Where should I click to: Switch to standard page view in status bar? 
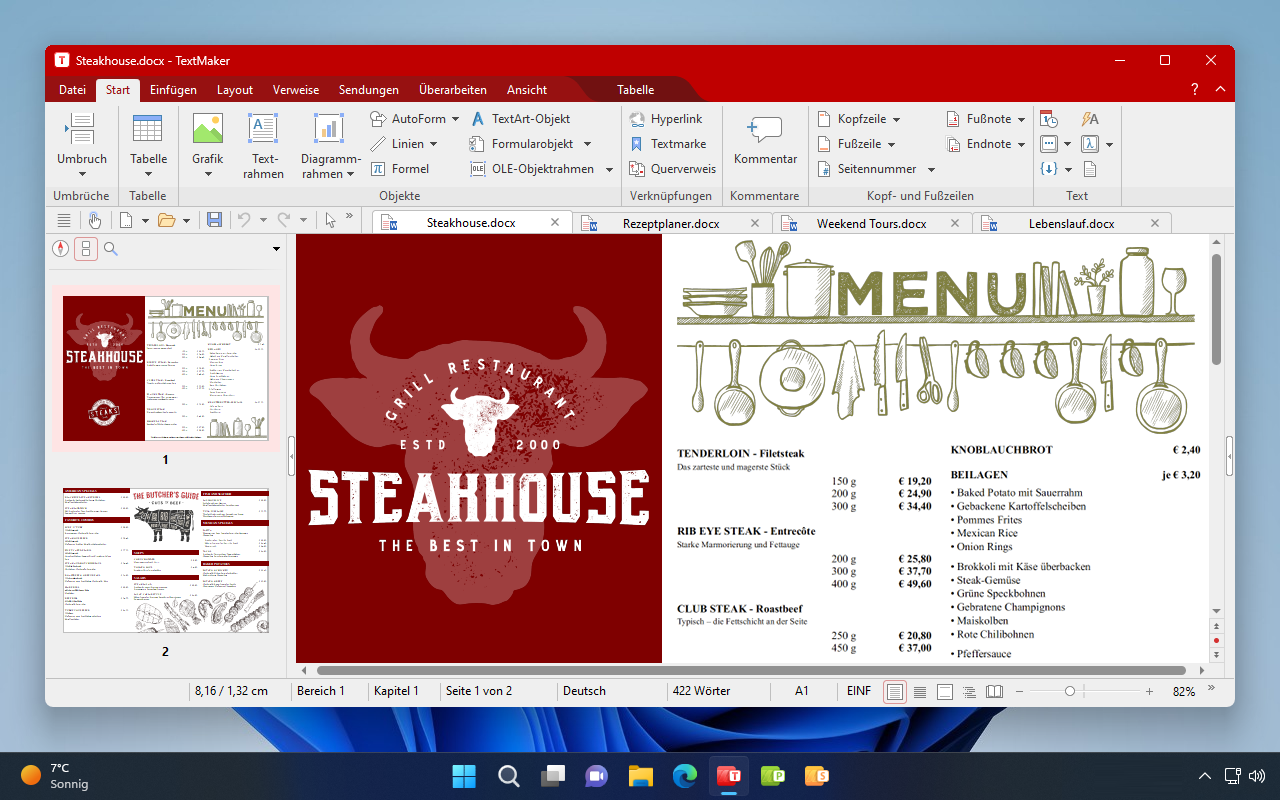click(x=895, y=691)
